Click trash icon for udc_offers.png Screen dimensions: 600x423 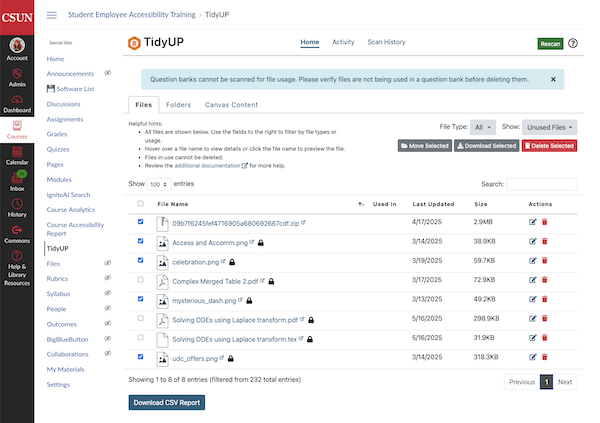(x=545, y=357)
